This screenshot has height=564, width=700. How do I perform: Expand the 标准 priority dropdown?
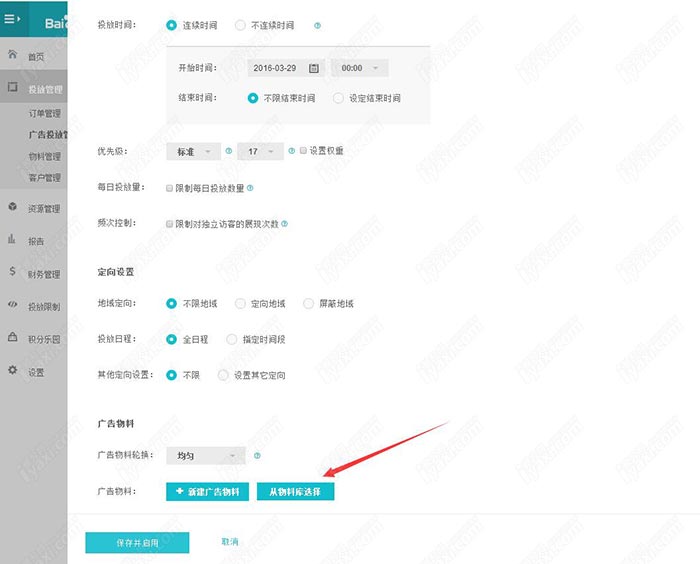point(192,151)
